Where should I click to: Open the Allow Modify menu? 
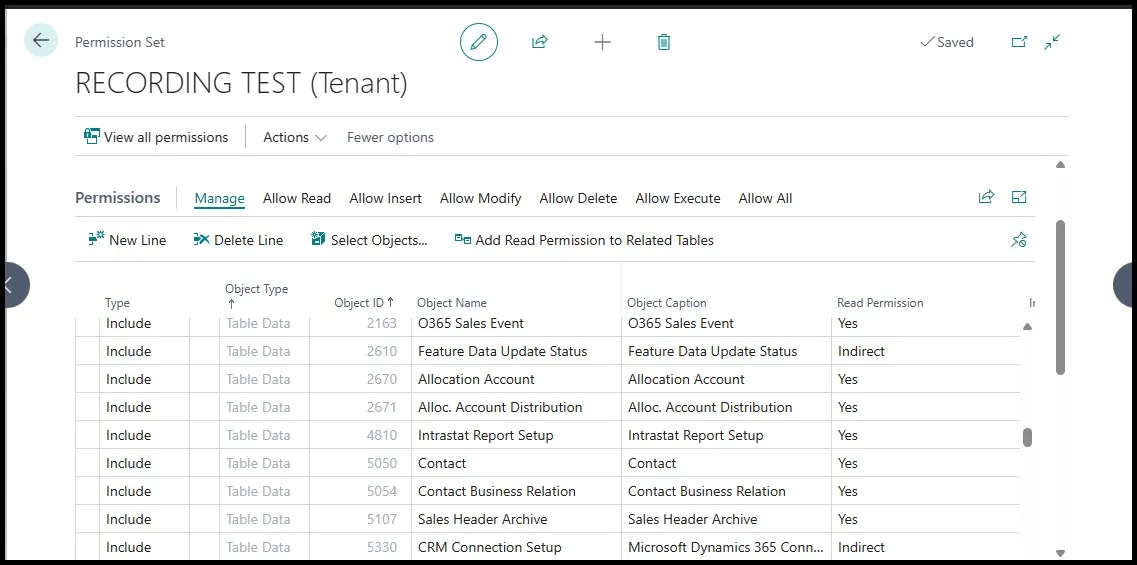tap(480, 199)
